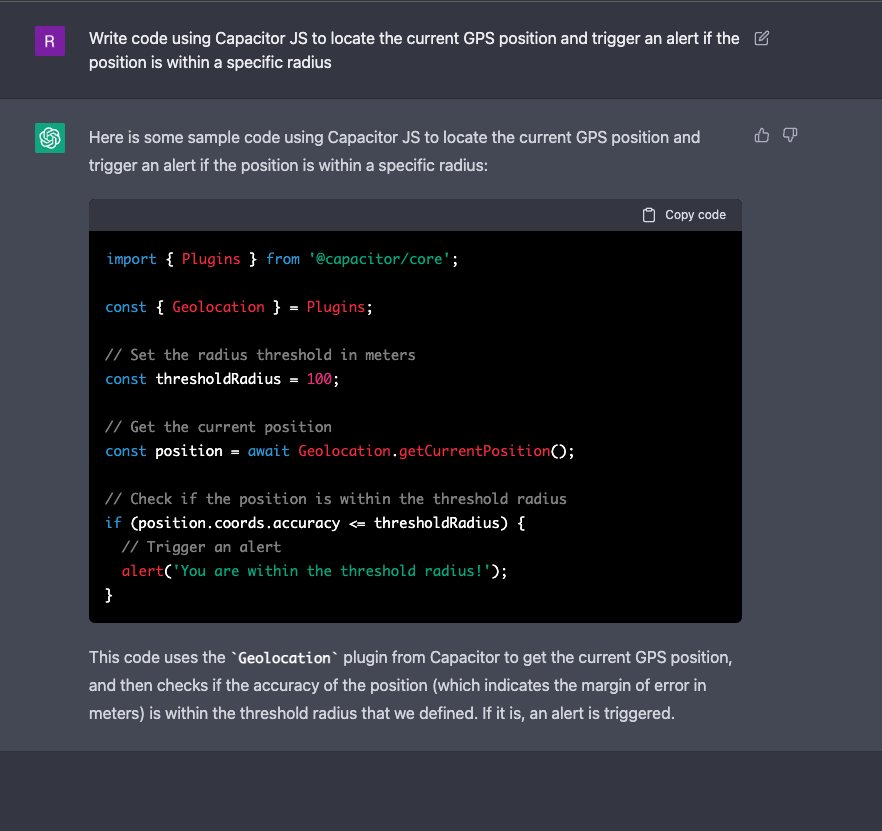The width and height of the screenshot is (882, 831).
Task: Click the "Trigger an alert" comment line
Action: point(201,547)
